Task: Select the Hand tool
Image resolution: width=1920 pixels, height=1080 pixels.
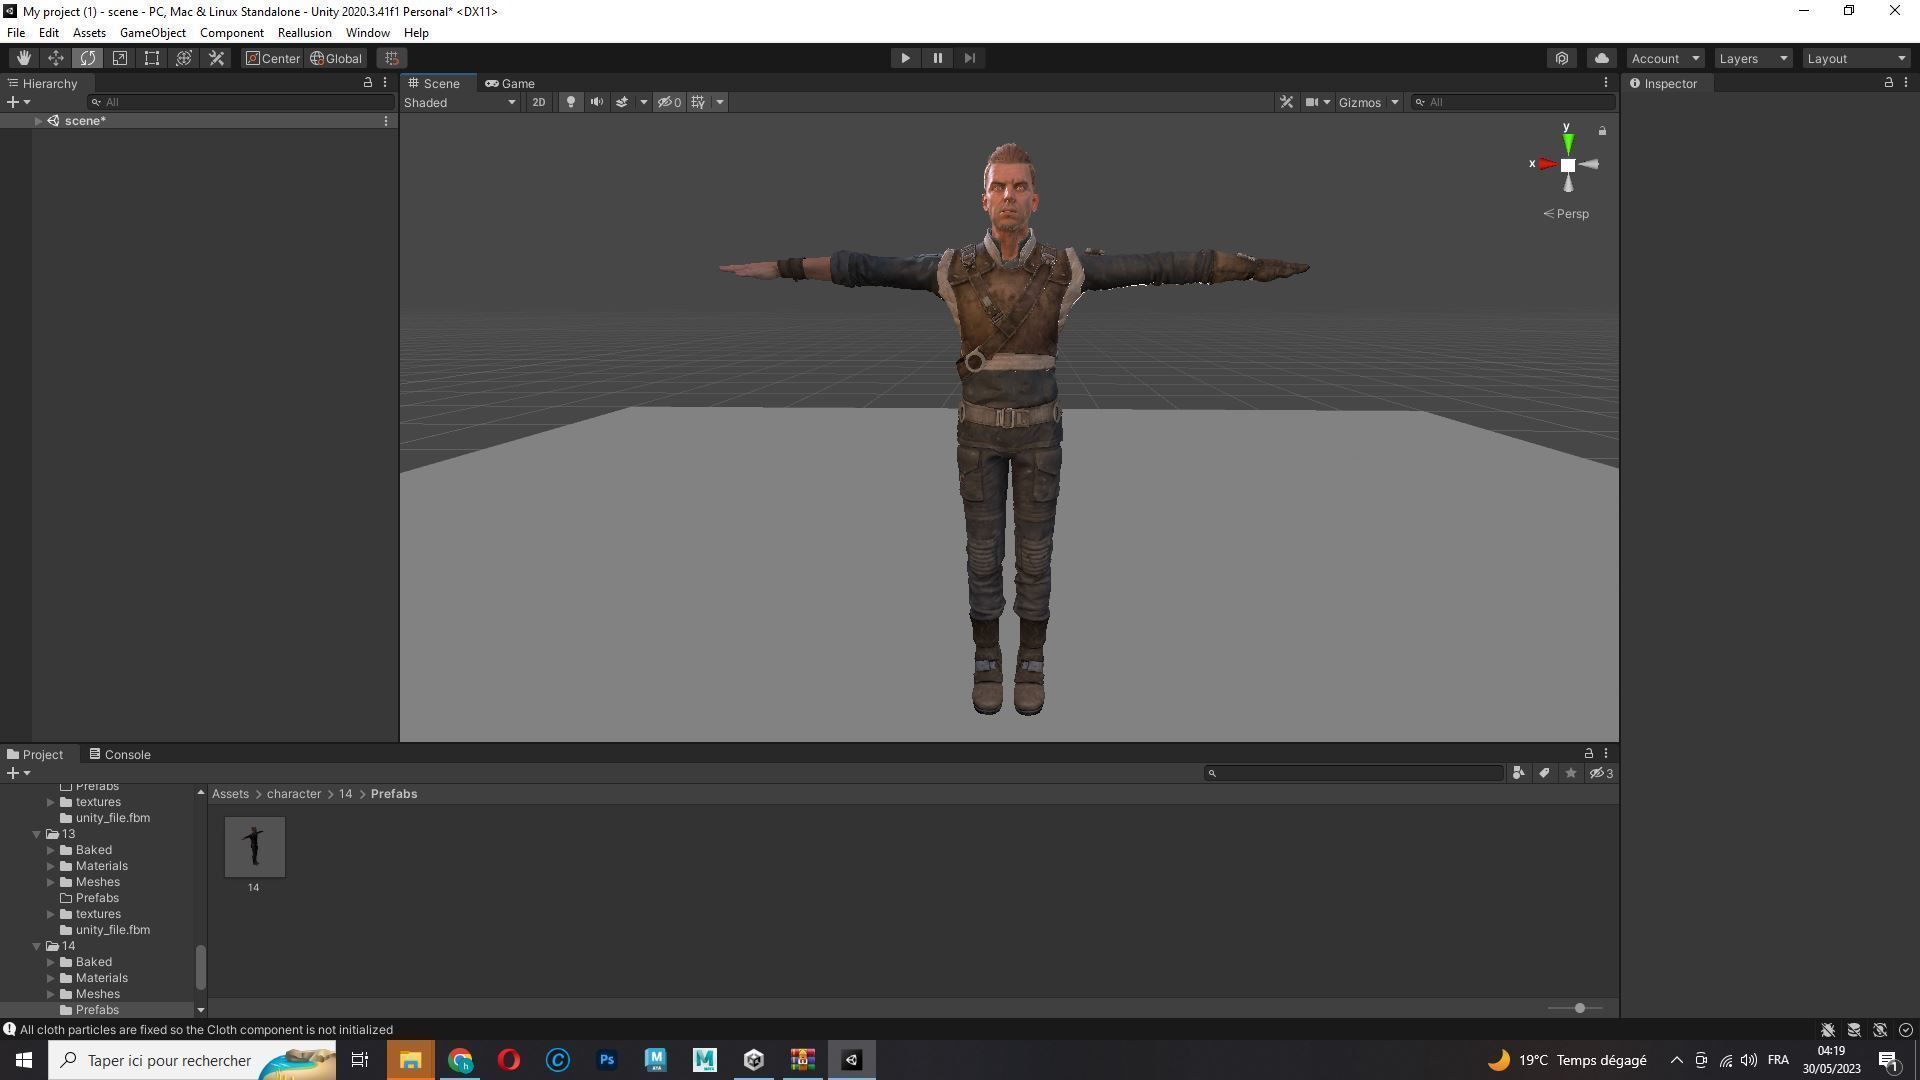Action: (23, 58)
